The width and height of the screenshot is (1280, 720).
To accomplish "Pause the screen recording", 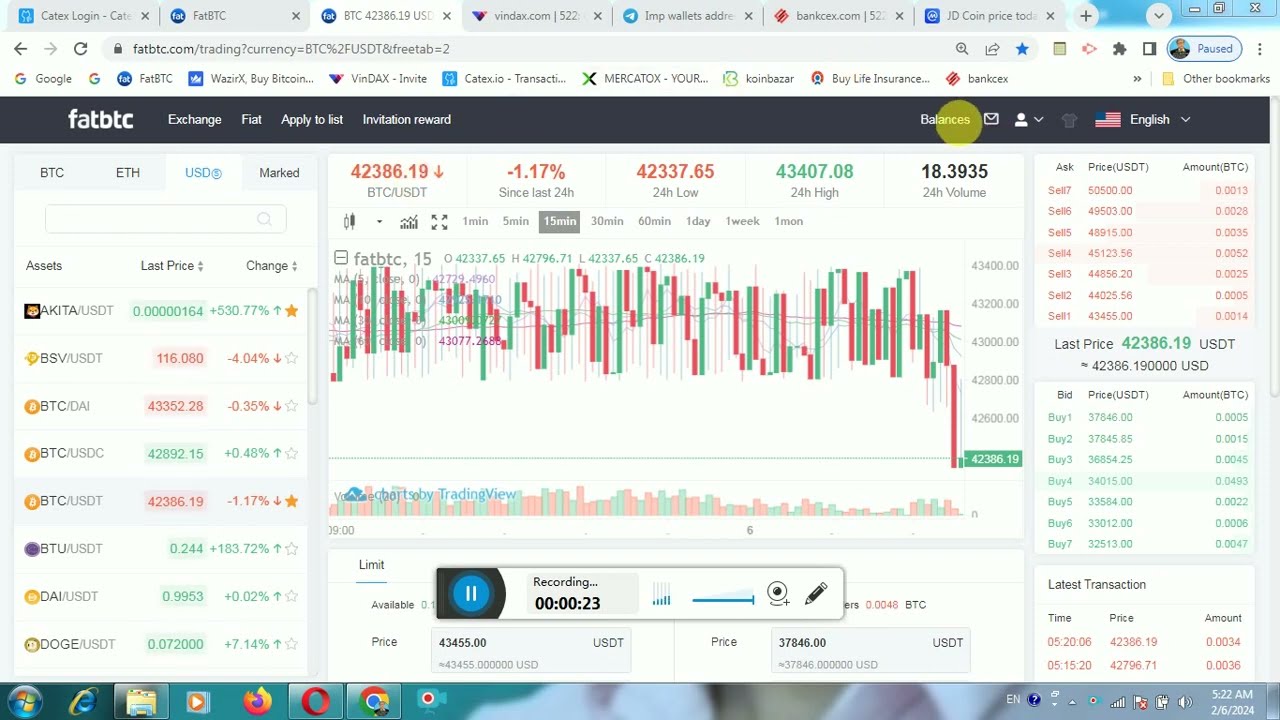I will [471, 594].
